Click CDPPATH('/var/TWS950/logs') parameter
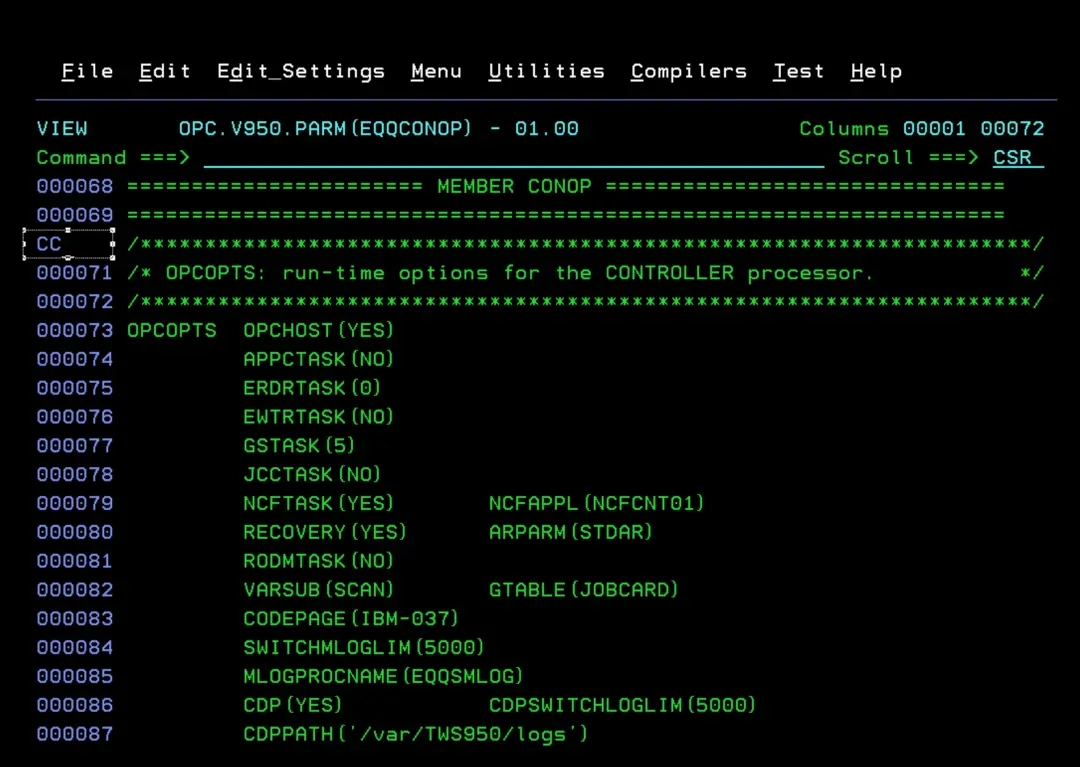Screen dimensions: 1080x767 [415, 735]
